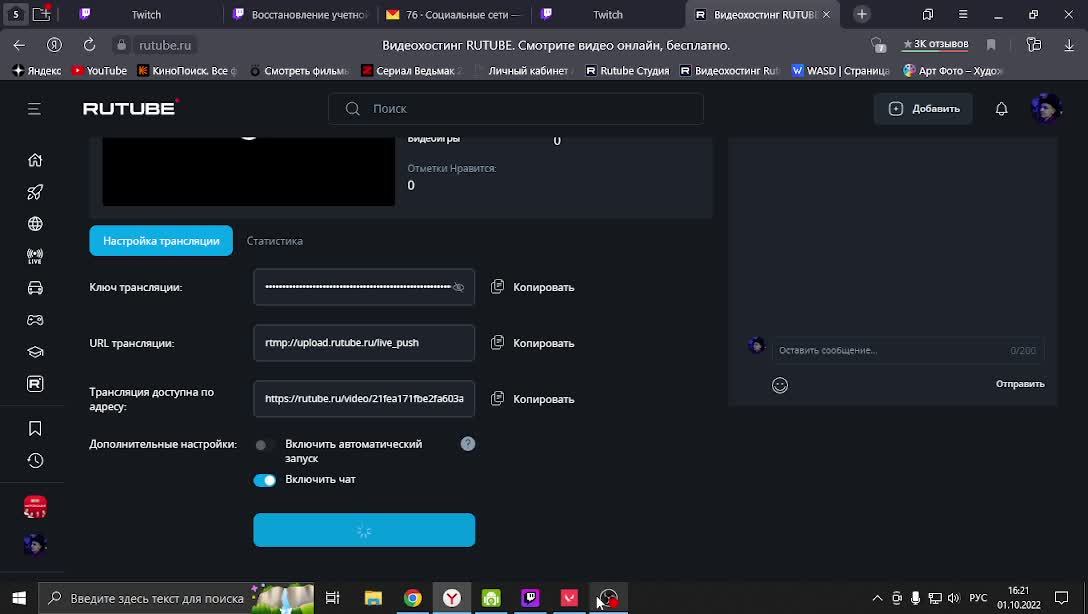Click the RUTUBE logo
The image size is (1088, 614).
130,108
